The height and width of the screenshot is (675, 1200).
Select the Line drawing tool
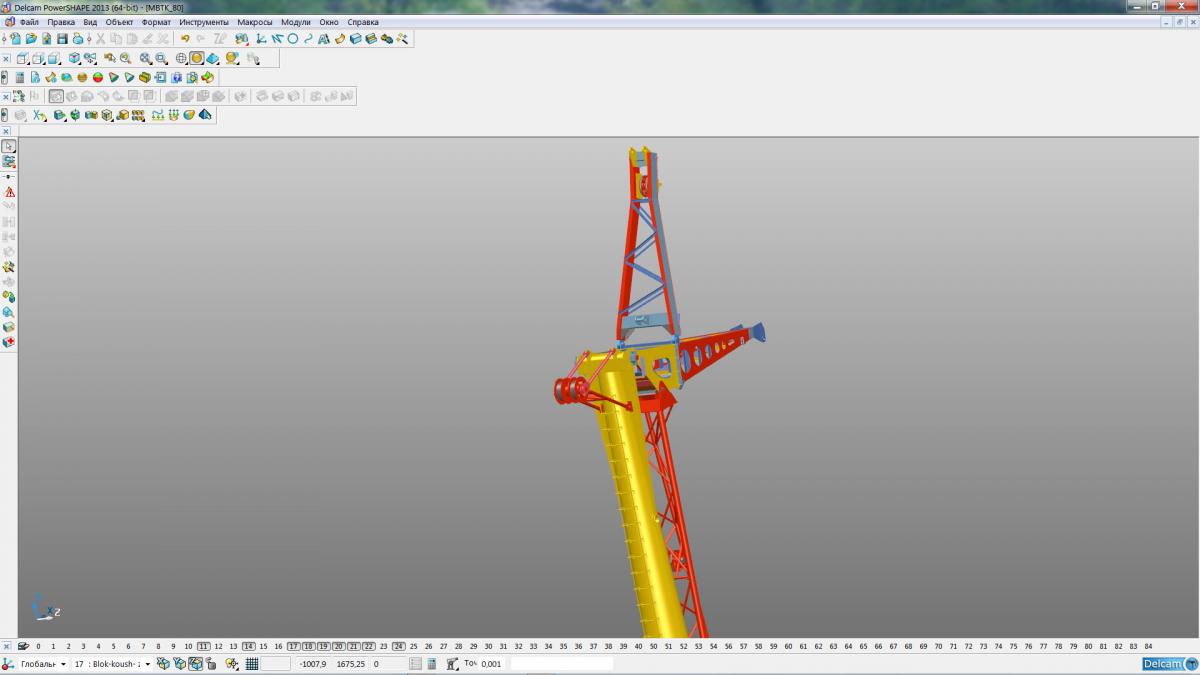tap(277, 38)
